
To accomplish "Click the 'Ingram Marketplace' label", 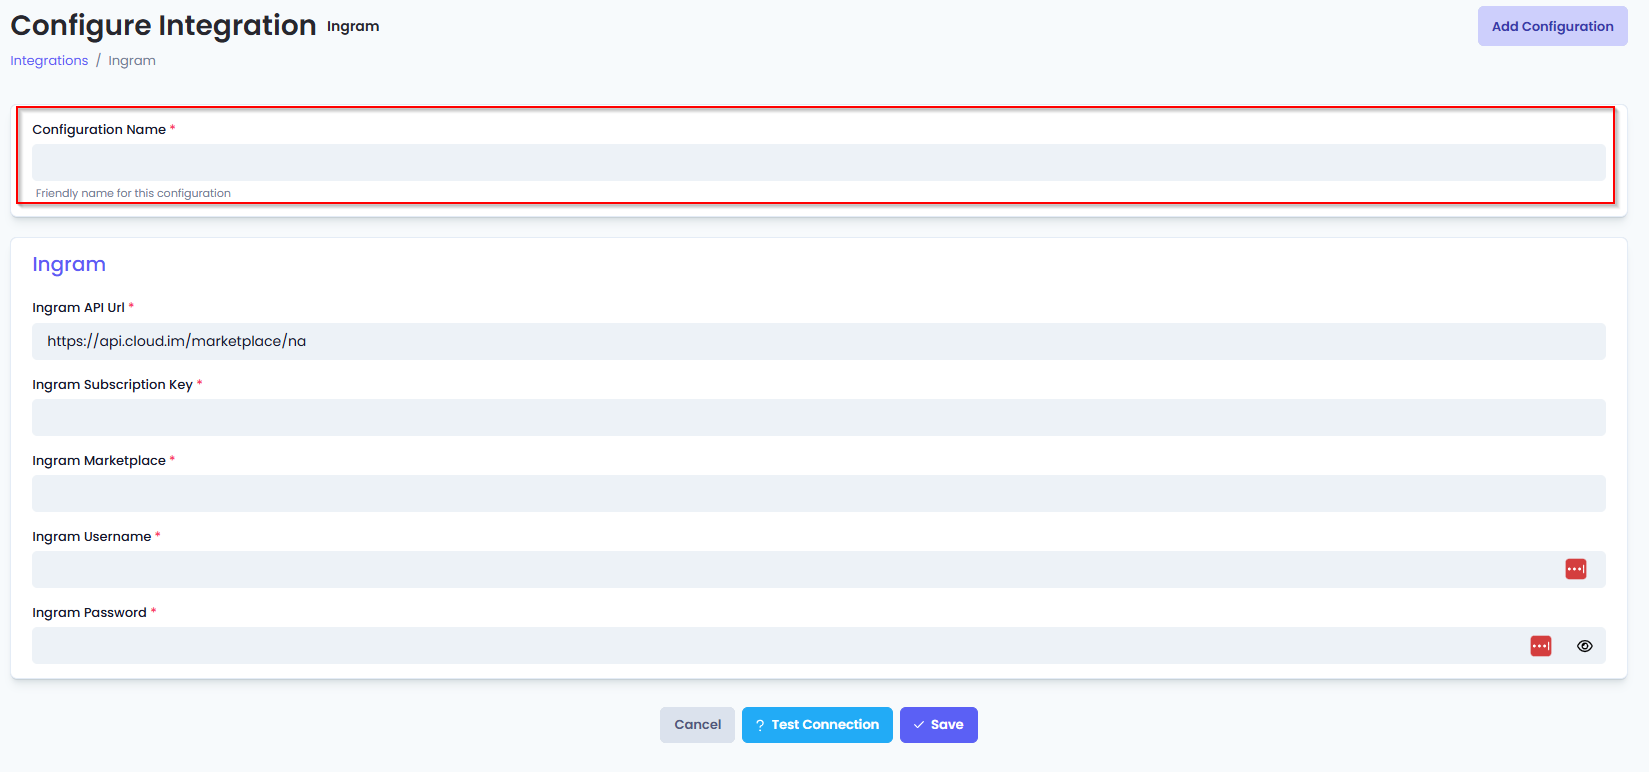I will coord(99,461).
